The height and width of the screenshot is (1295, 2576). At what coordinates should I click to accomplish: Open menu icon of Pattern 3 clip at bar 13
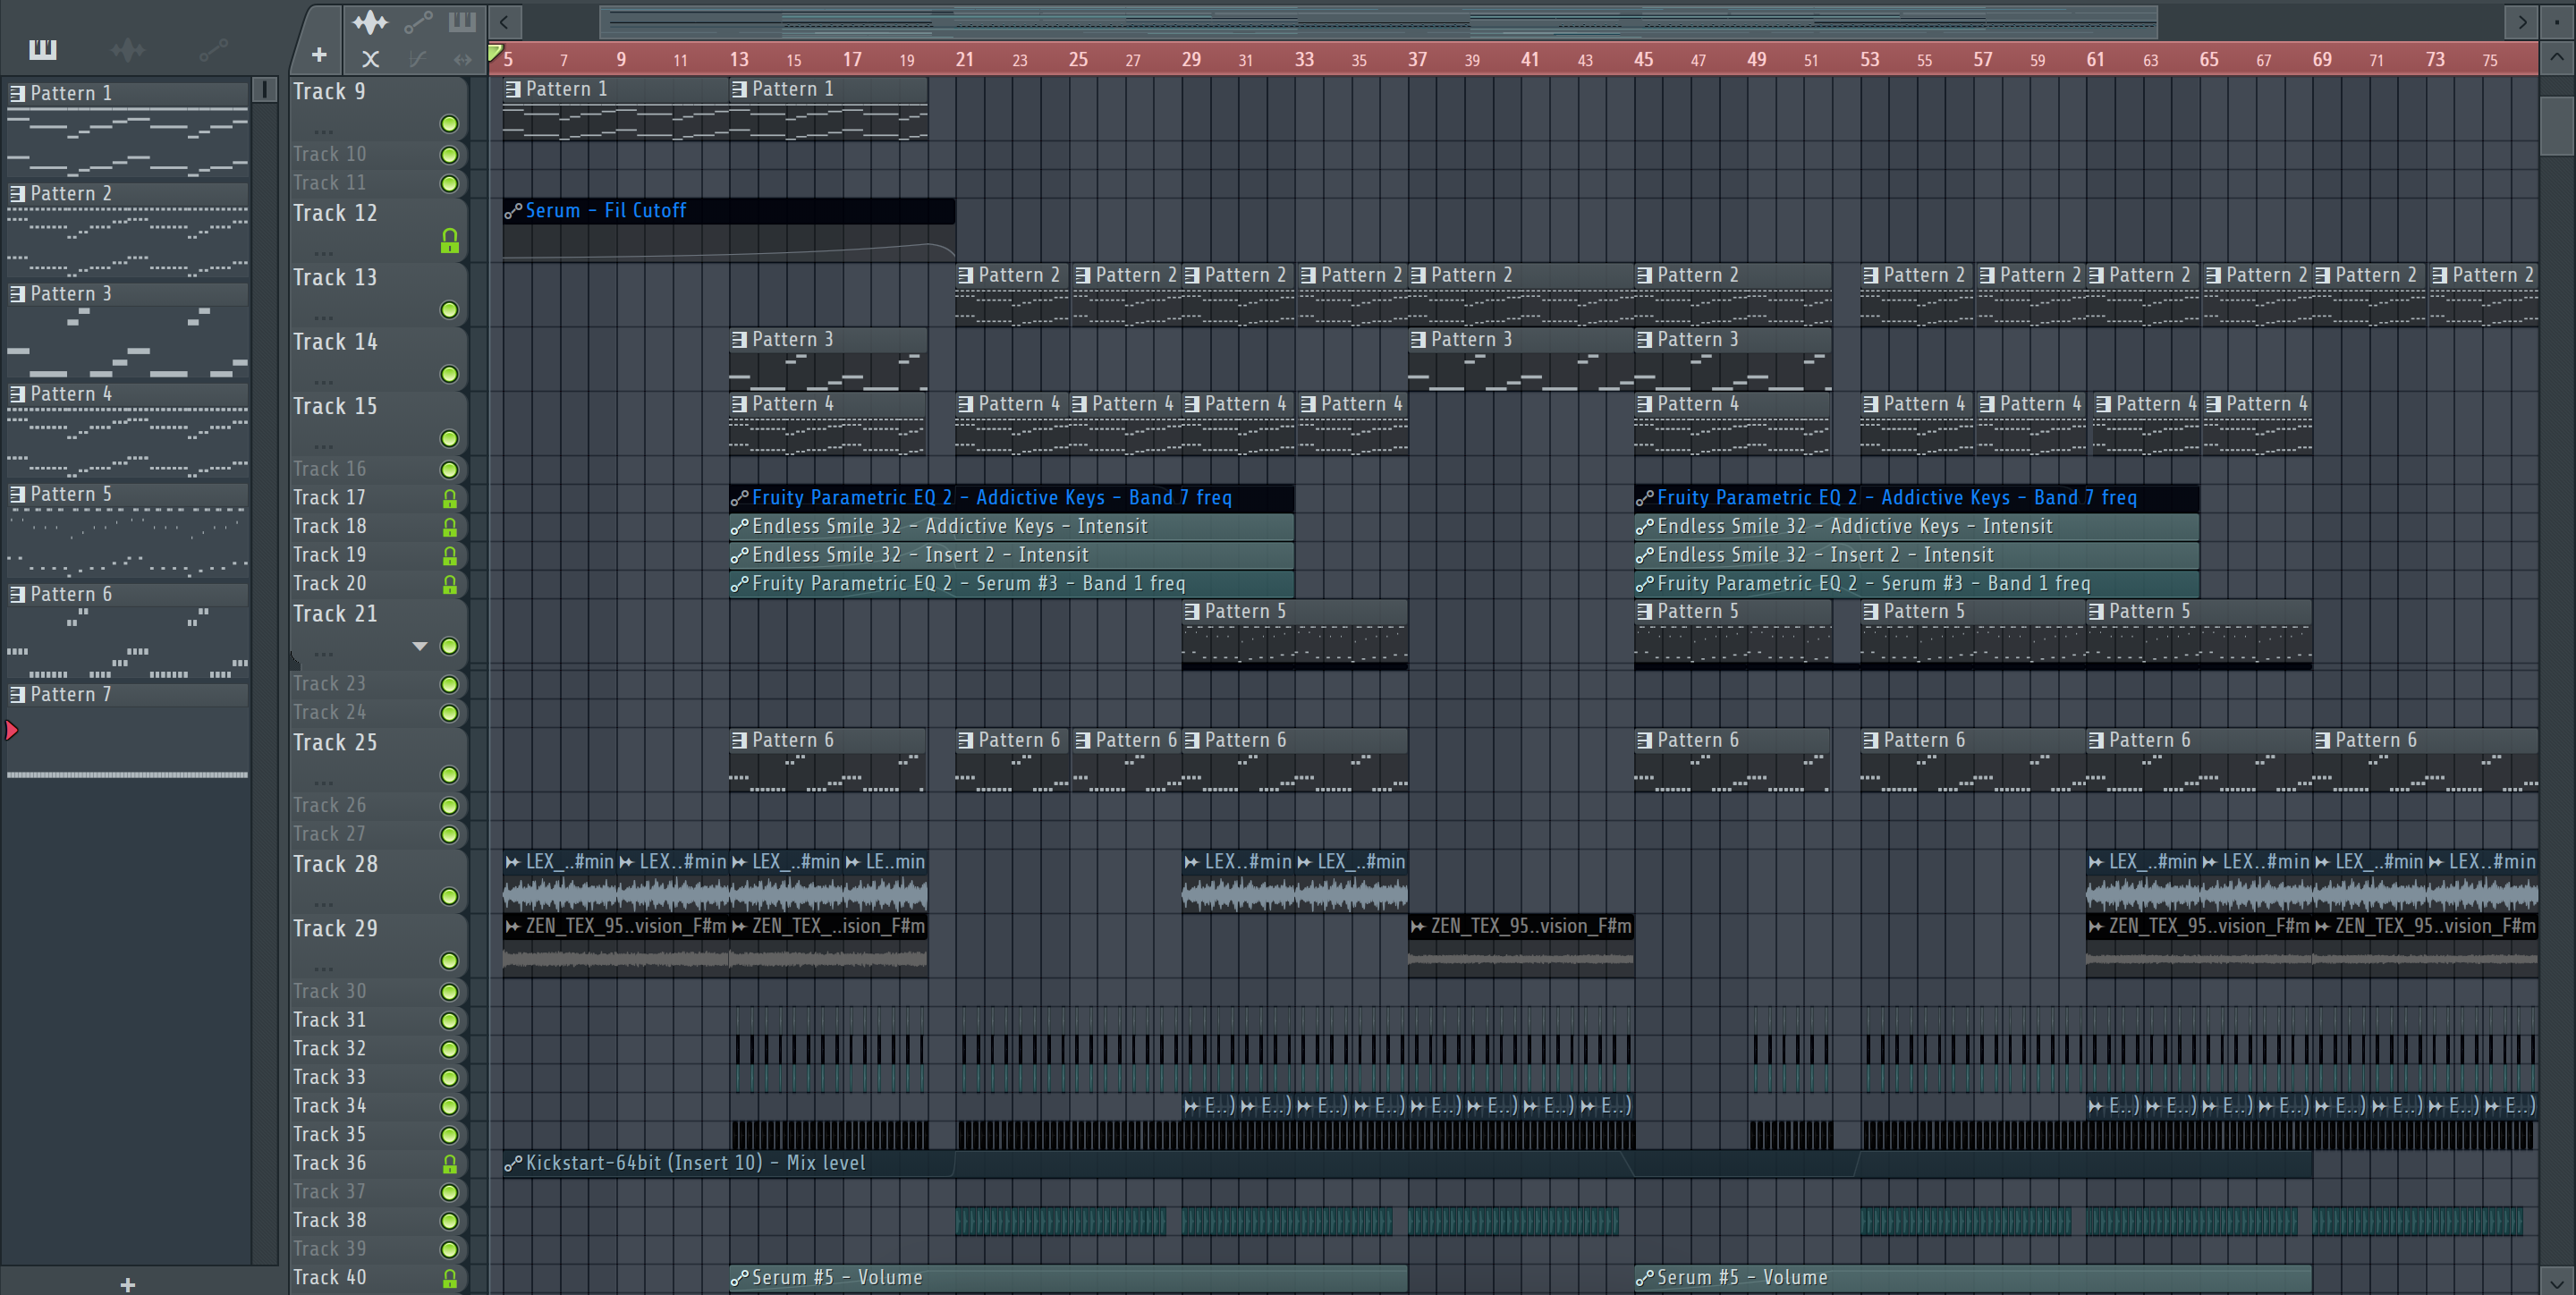[x=739, y=340]
